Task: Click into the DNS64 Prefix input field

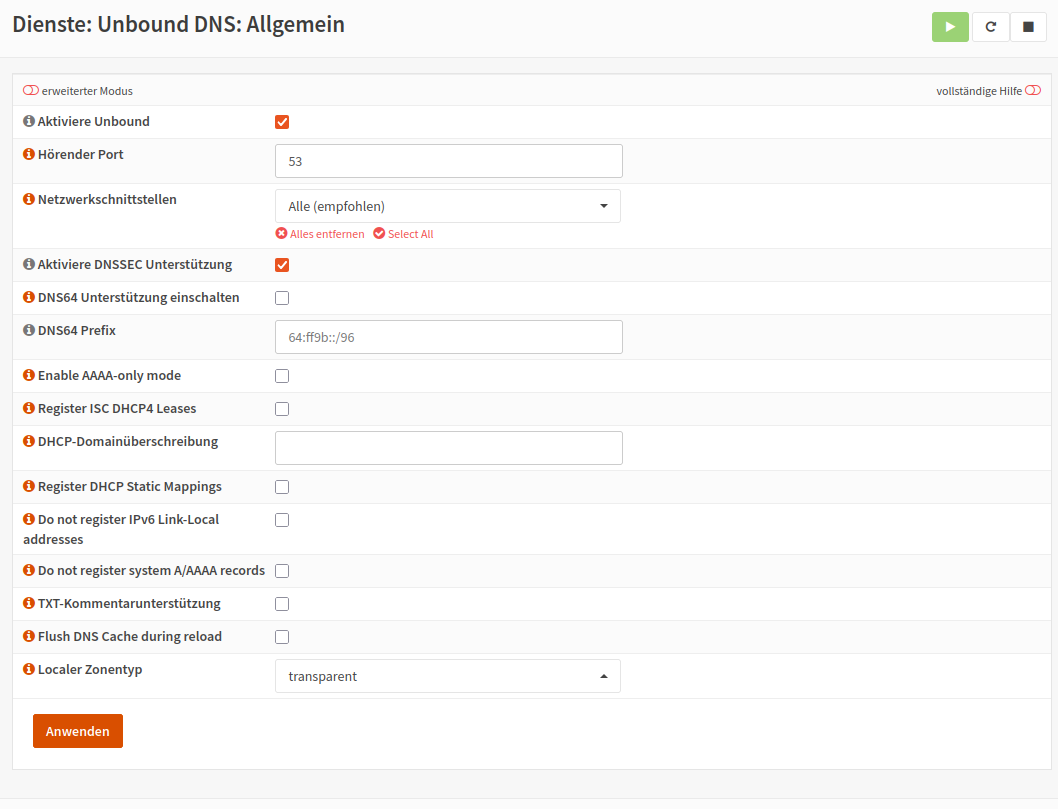Action: point(449,337)
